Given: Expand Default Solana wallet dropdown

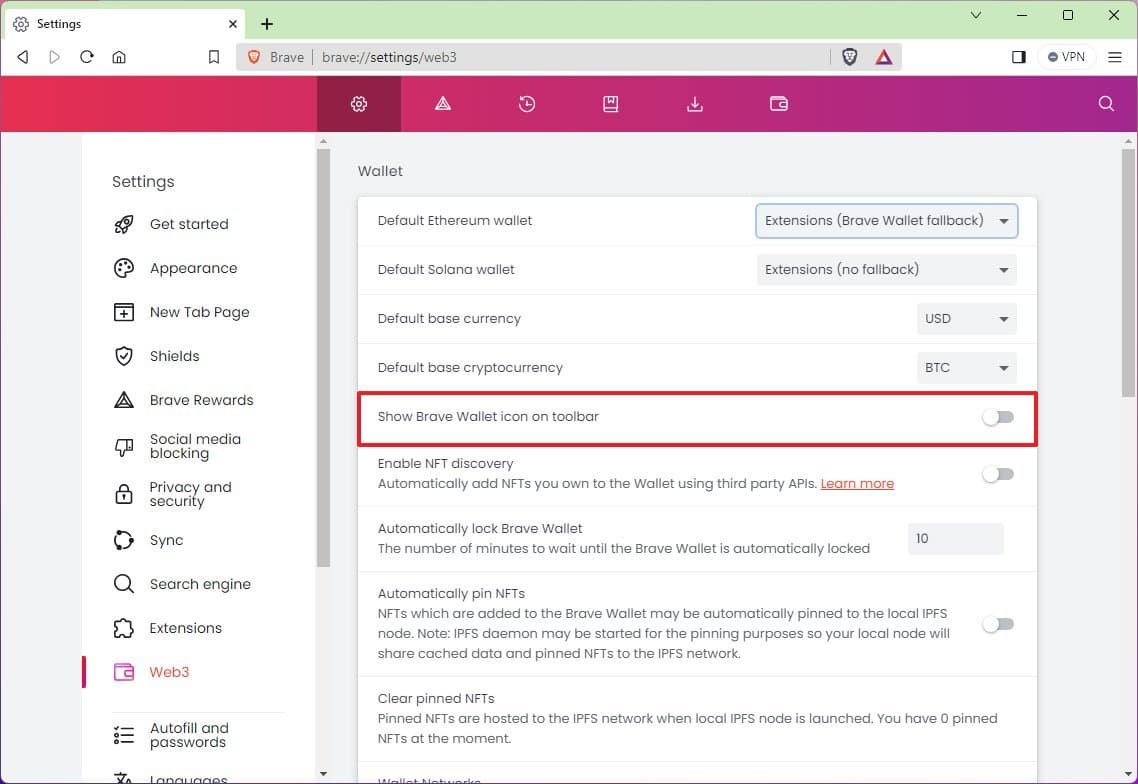Looking at the screenshot, I should click(x=886, y=270).
